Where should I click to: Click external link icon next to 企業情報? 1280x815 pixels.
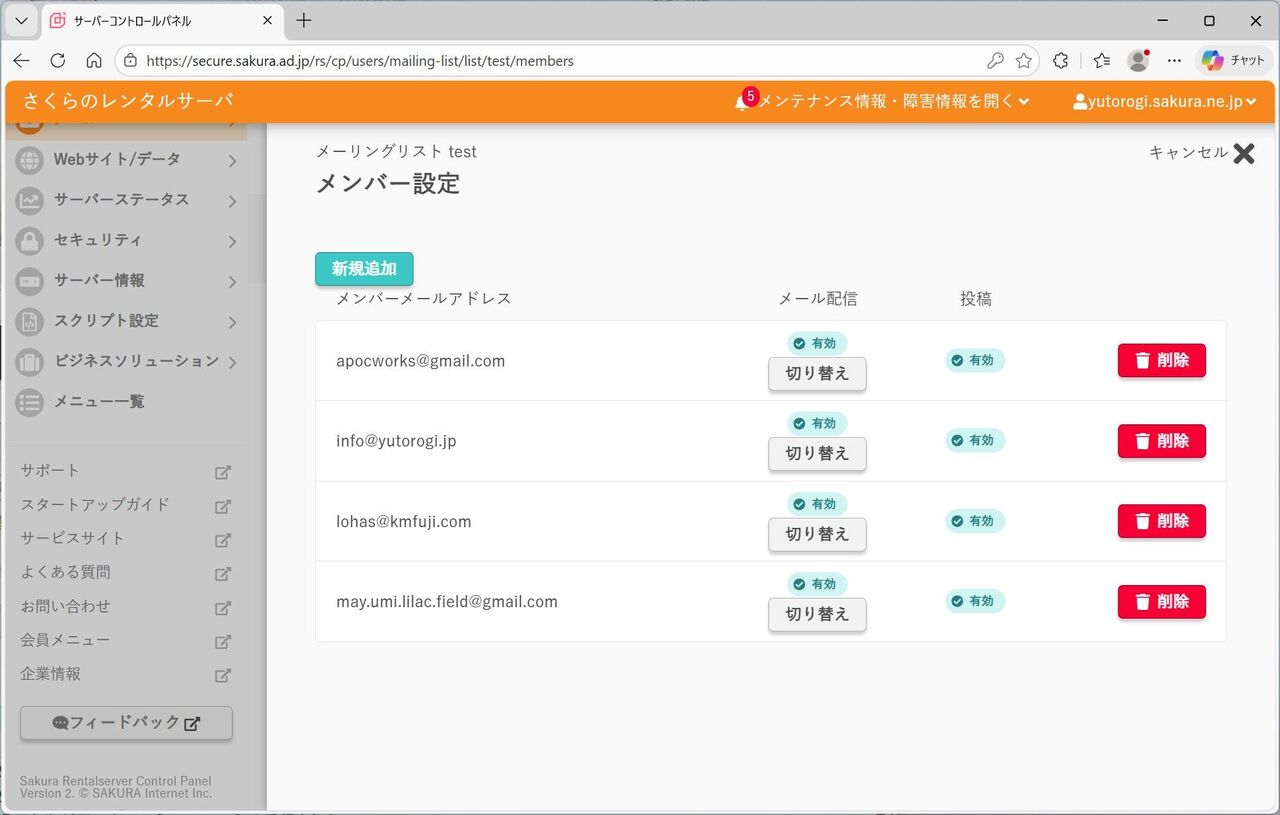tap(223, 676)
